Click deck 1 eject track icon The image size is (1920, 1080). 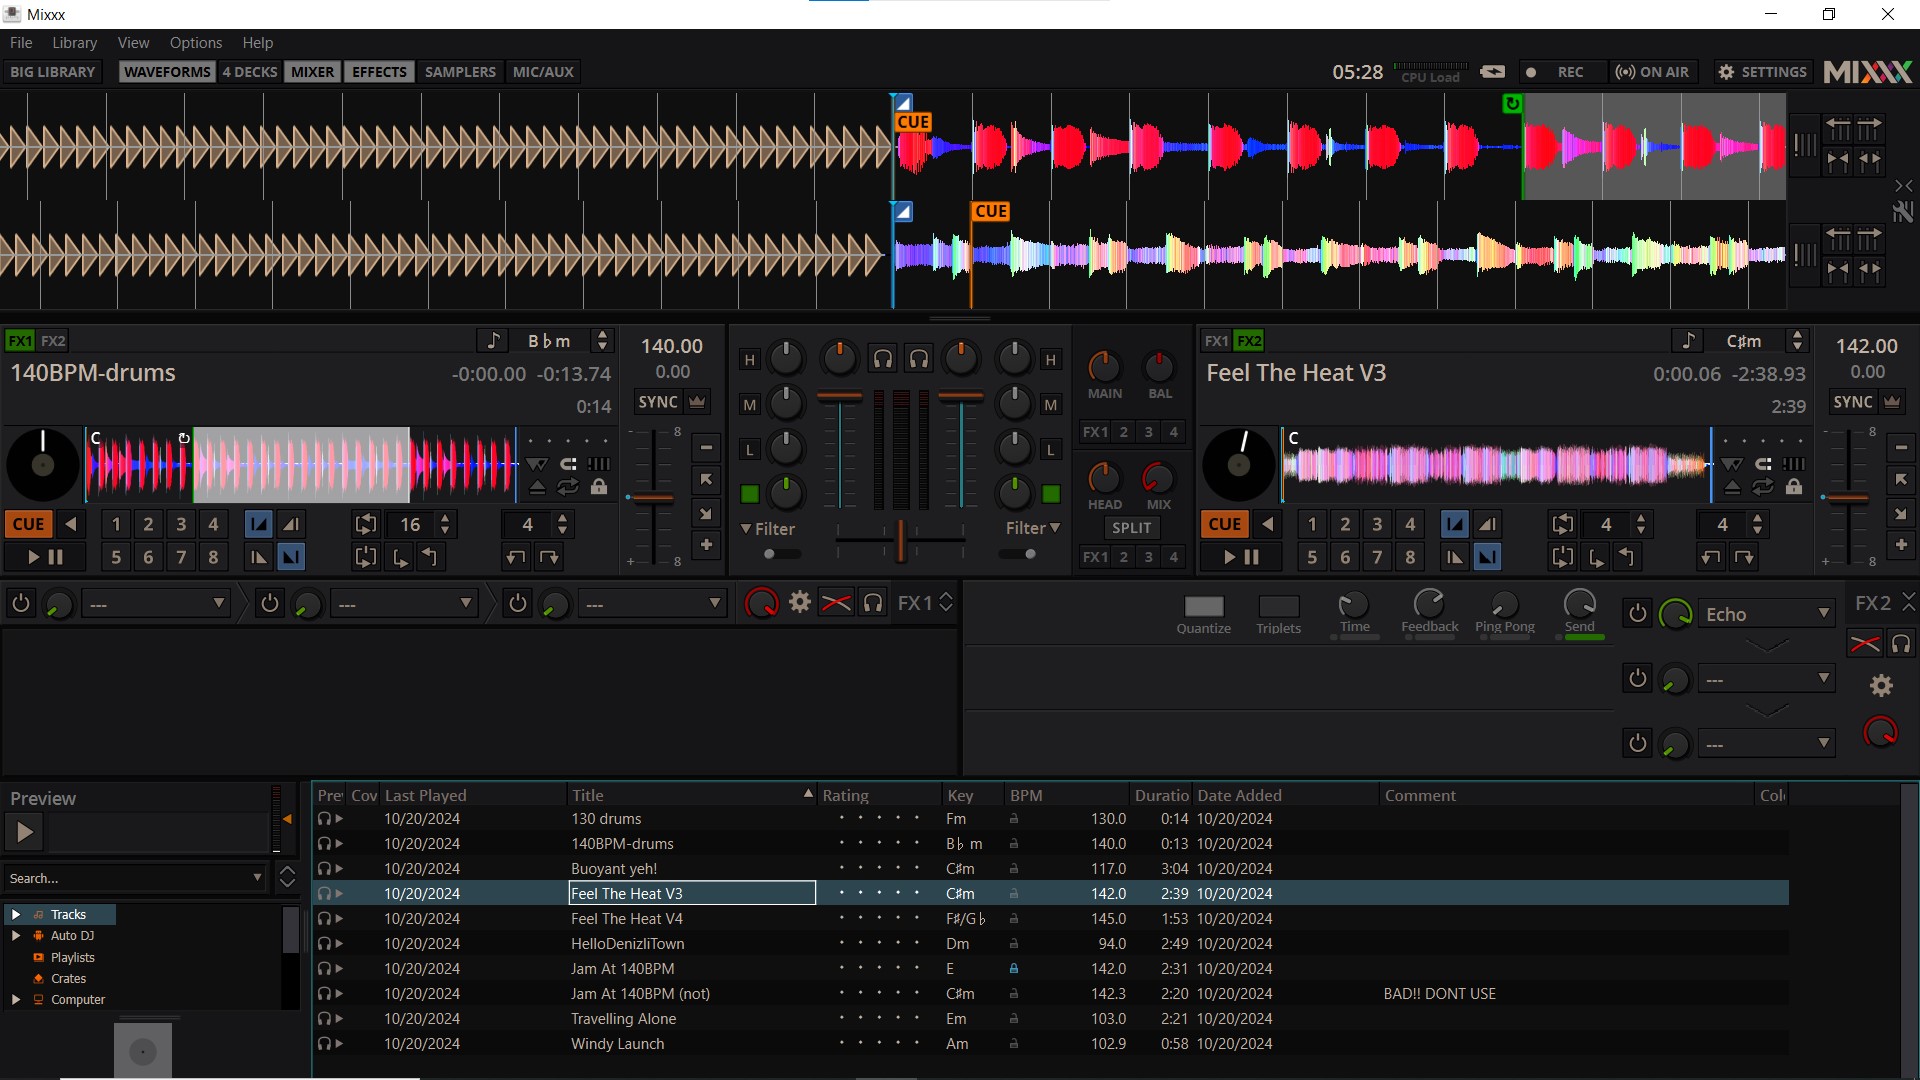(537, 487)
